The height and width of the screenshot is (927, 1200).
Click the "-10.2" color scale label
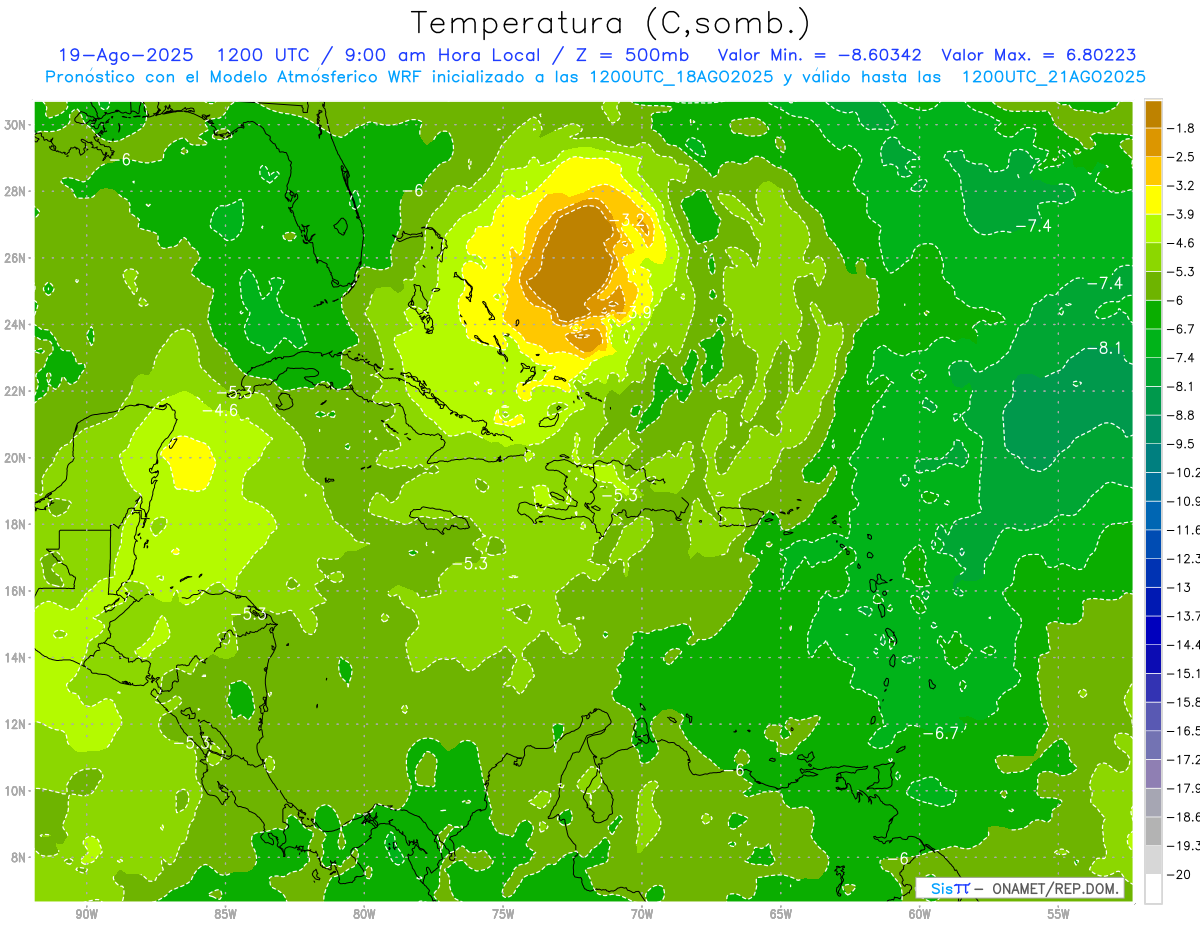coord(1183,472)
